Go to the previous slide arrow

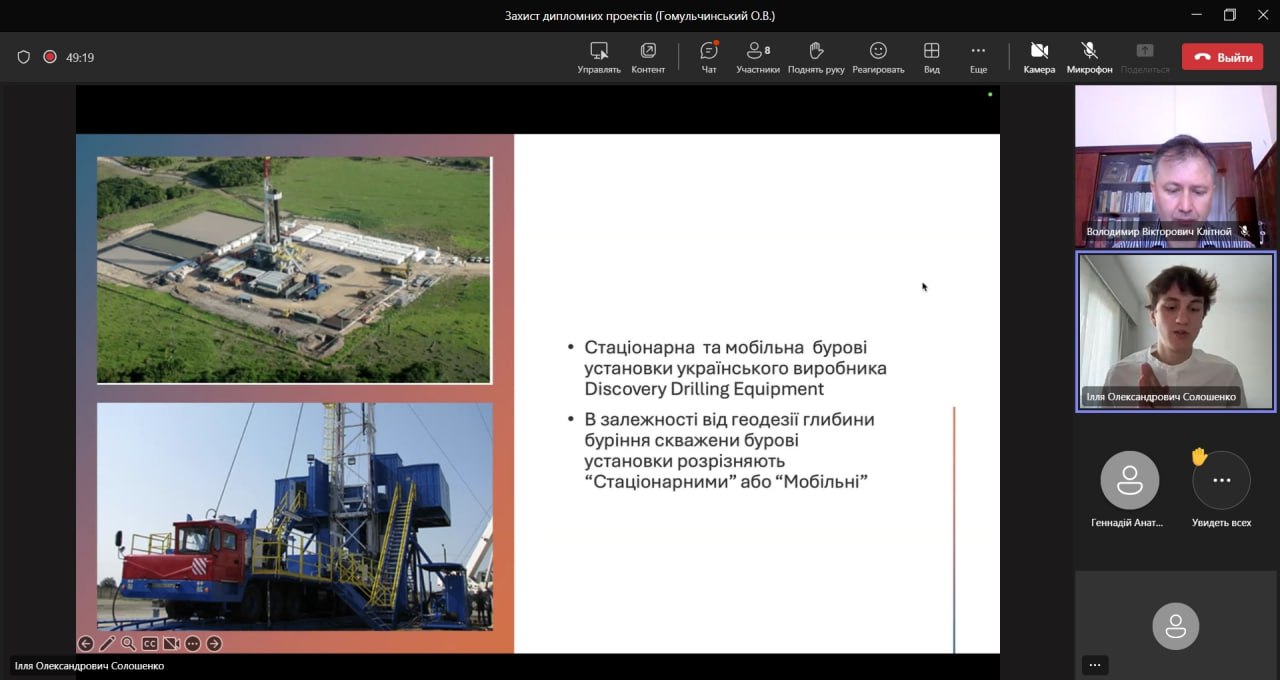(86, 643)
